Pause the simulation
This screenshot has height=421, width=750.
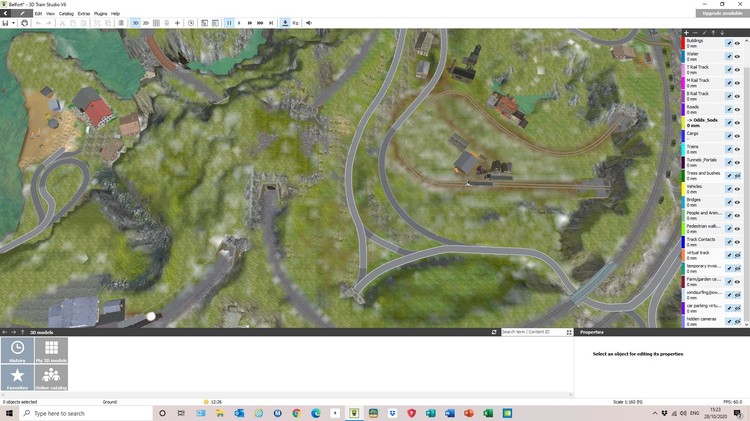click(x=229, y=22)
